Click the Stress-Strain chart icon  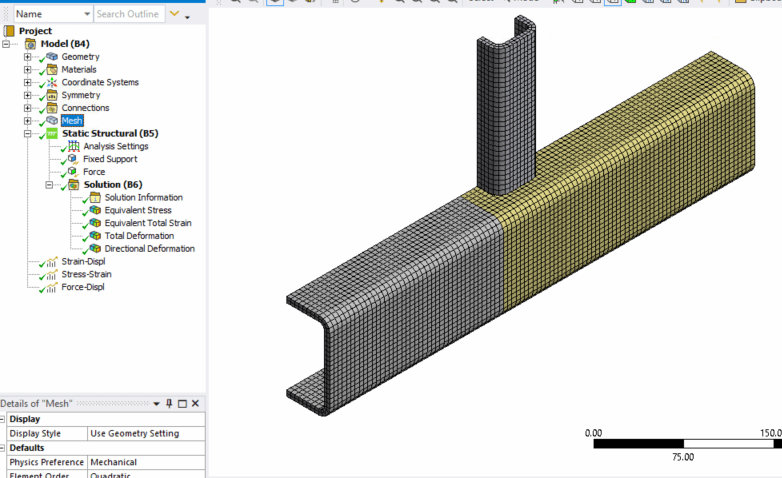(x=52, y=274)
